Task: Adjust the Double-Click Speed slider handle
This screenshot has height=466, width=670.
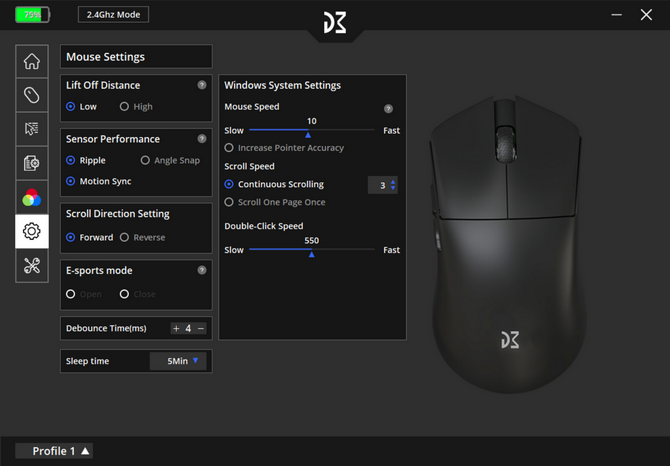Action: point(311,254)
